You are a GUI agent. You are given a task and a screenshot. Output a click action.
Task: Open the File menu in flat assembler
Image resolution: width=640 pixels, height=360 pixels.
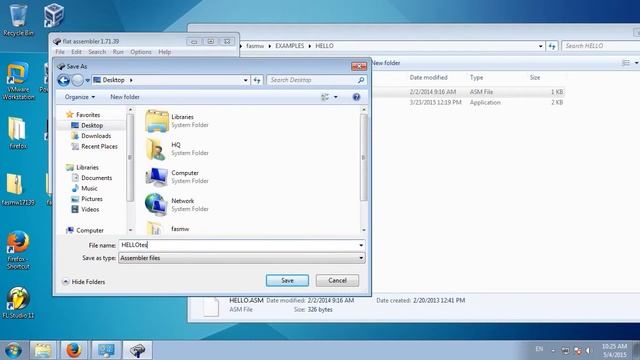pos(60,52)
